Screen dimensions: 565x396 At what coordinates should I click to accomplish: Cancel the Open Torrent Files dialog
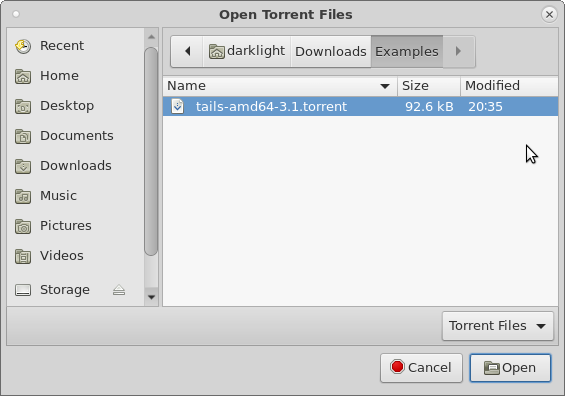pos(421,368)
